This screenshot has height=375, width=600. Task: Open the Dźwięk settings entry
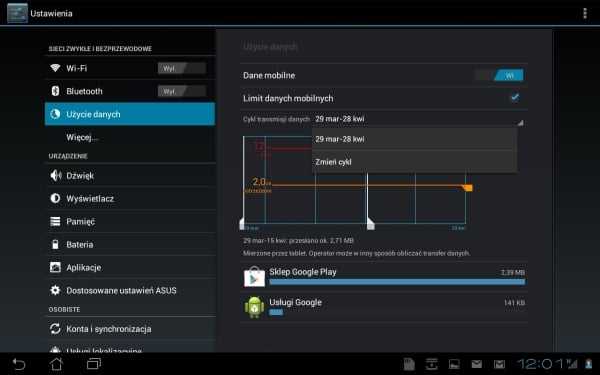pyautogui.click(x=130, y=176)
